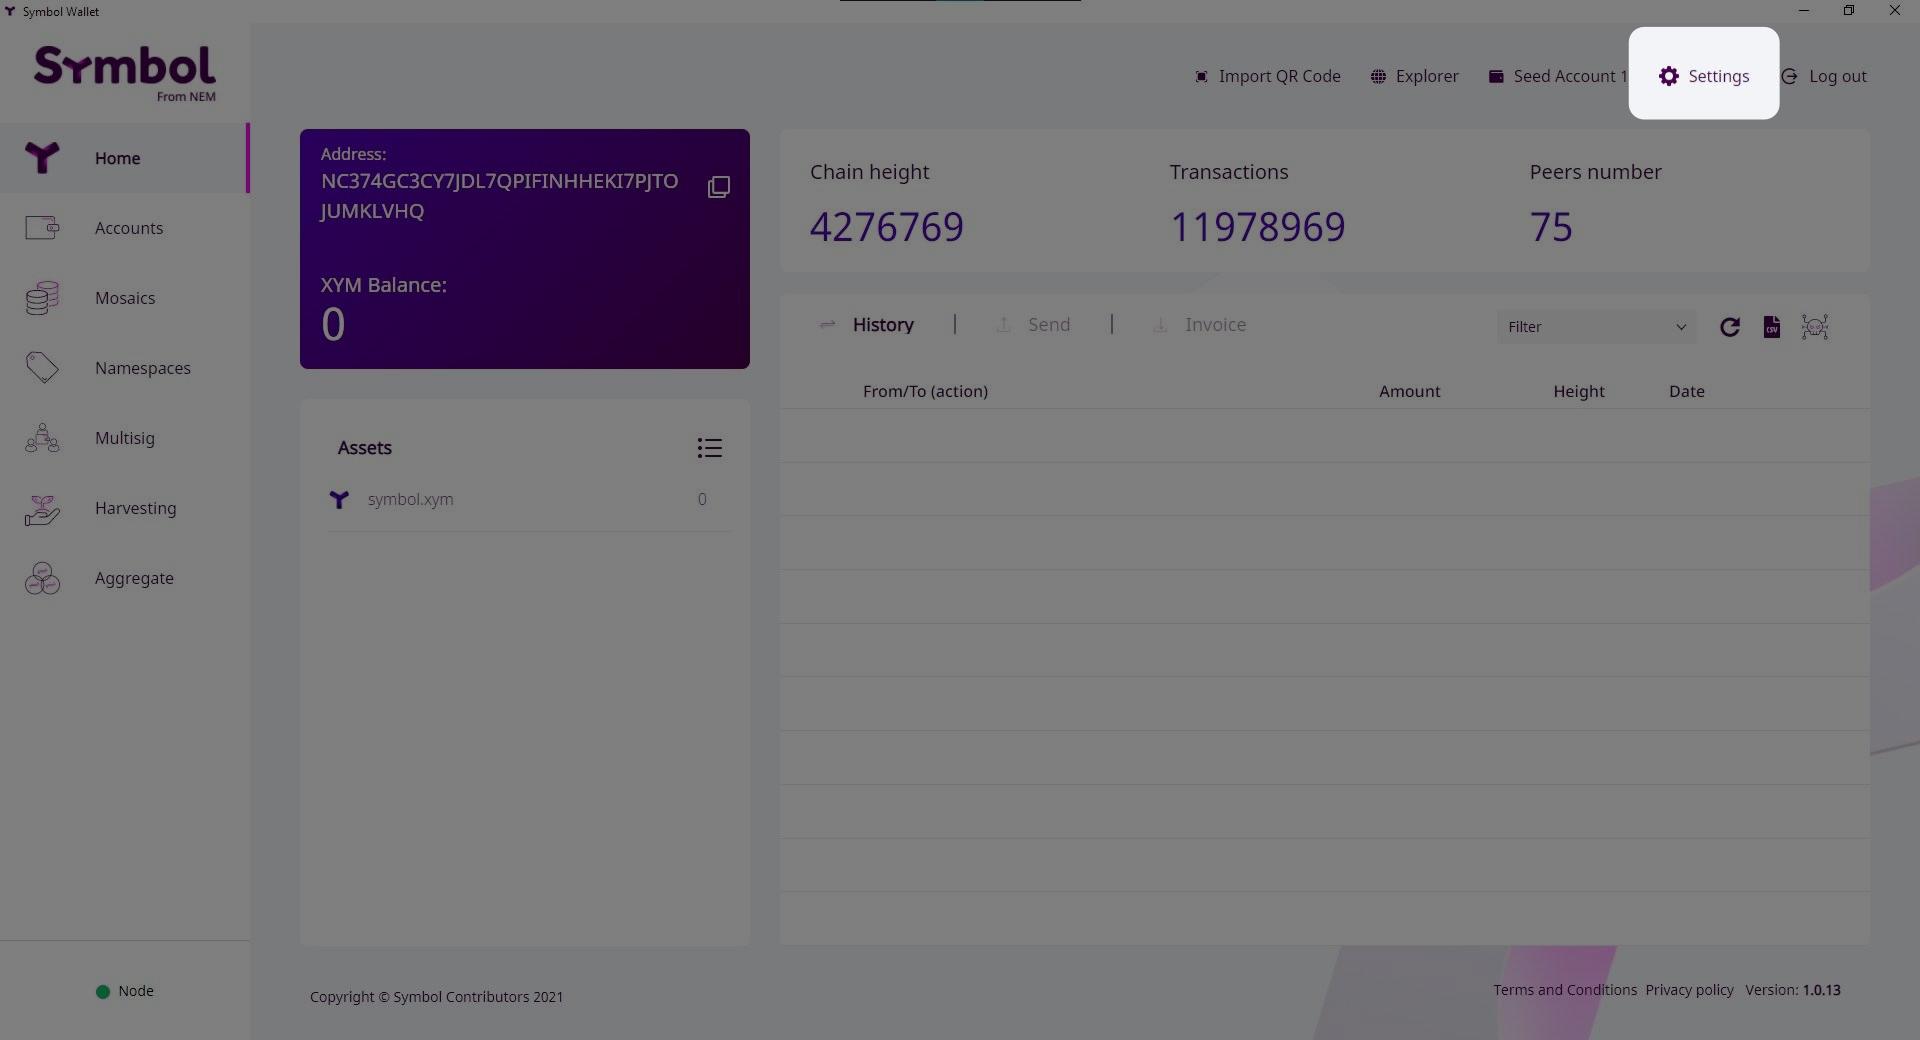Go to Home in the sidebar

click(x=124, y=158)
